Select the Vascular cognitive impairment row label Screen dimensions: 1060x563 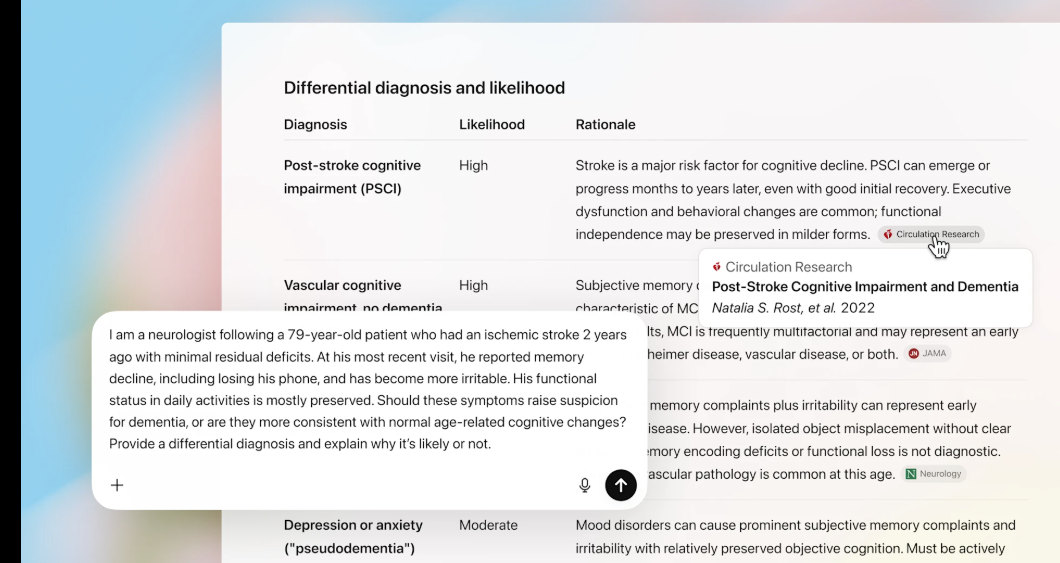click(x=342, y=286)
